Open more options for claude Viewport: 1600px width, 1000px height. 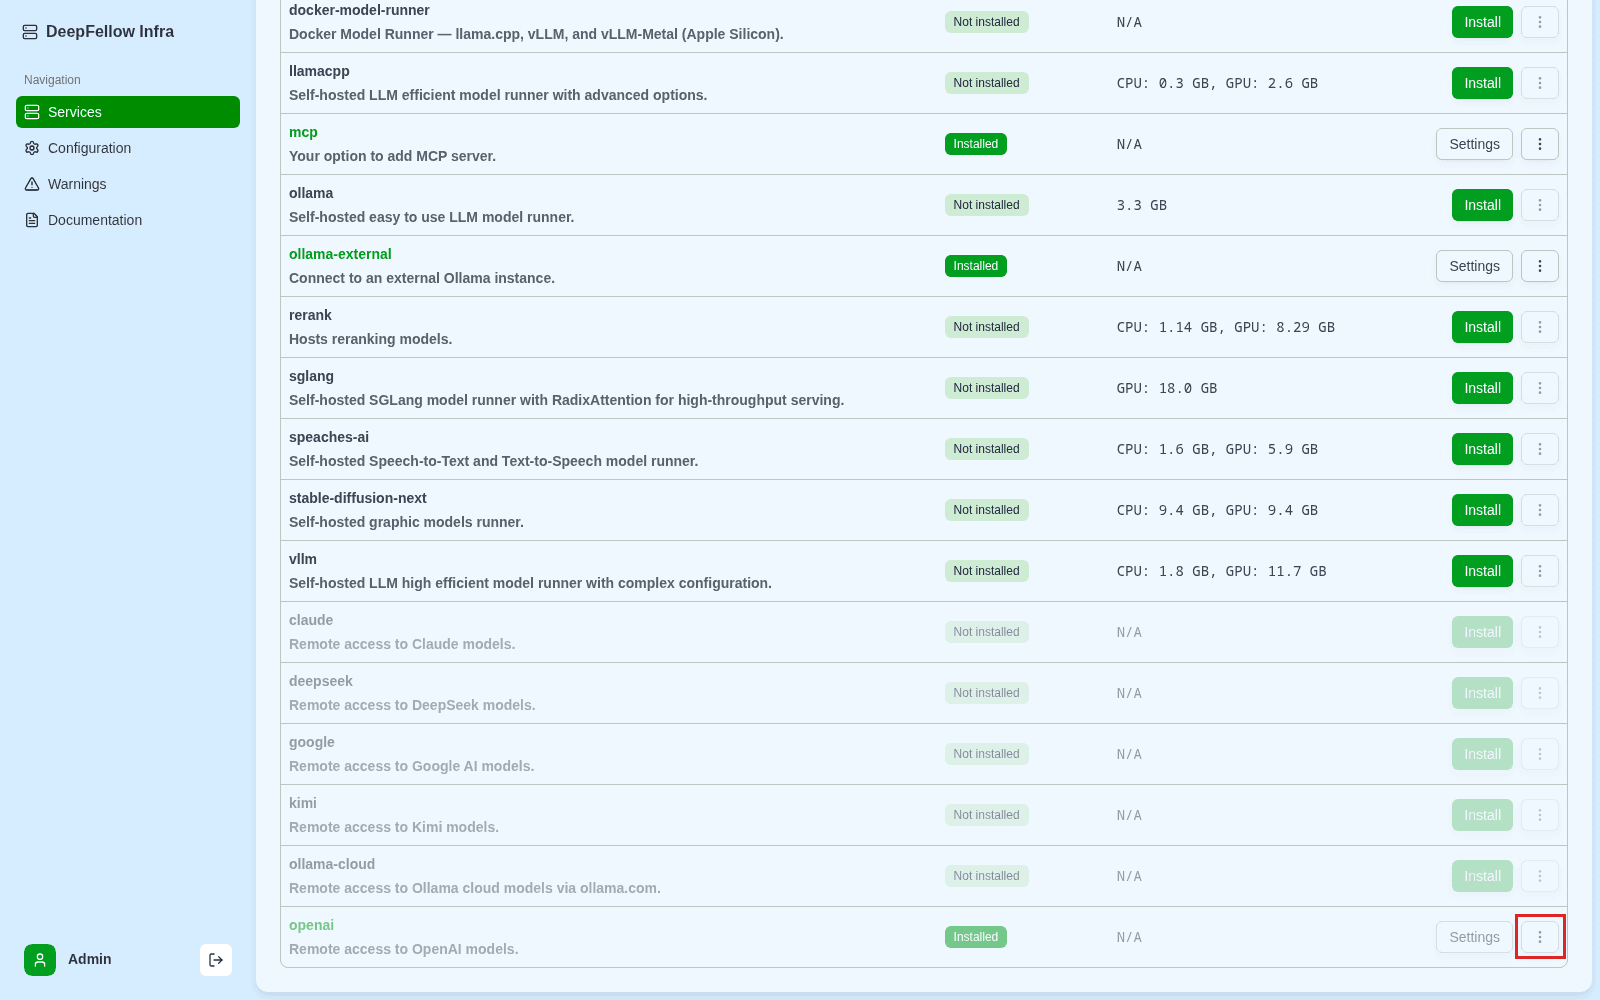[x=1540, y=632]
